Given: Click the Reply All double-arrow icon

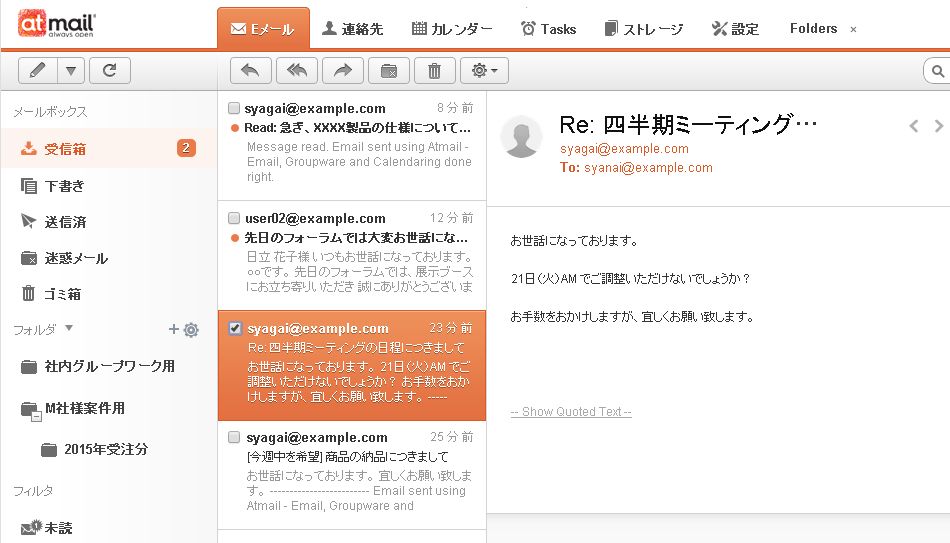Looking at the screenshot, I should pos(297,70).
